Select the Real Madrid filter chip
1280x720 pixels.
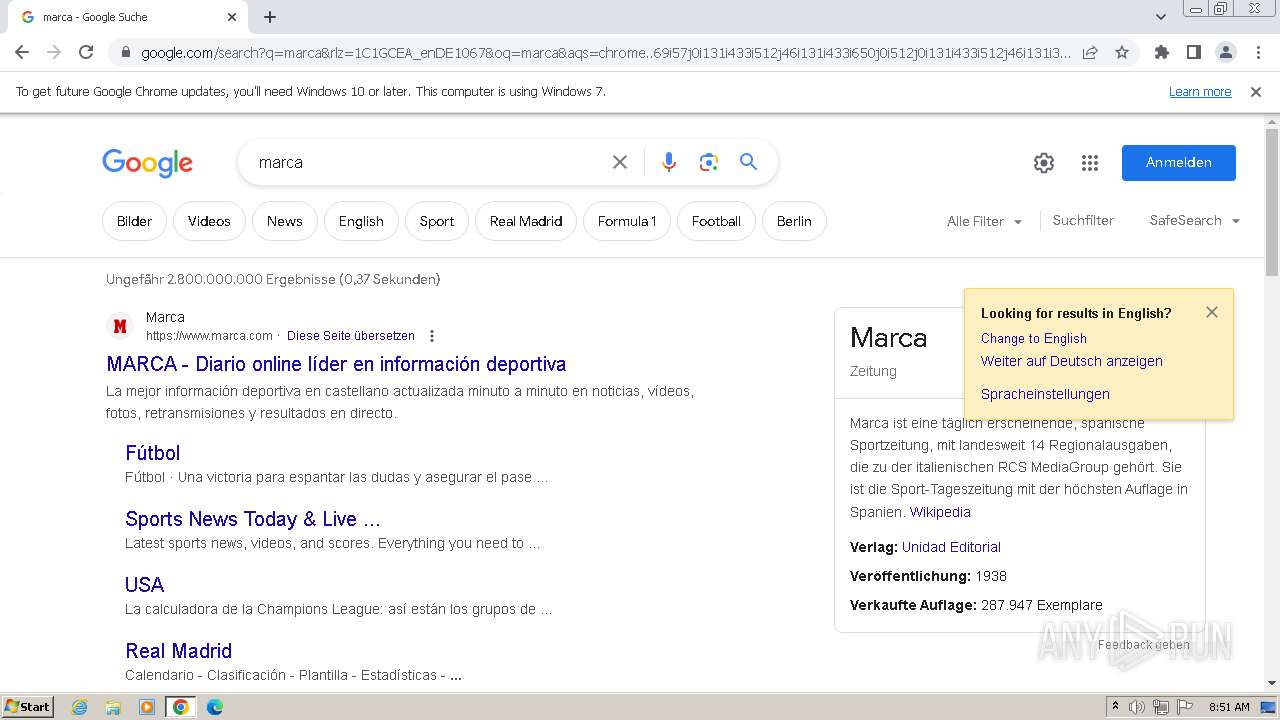526,221
